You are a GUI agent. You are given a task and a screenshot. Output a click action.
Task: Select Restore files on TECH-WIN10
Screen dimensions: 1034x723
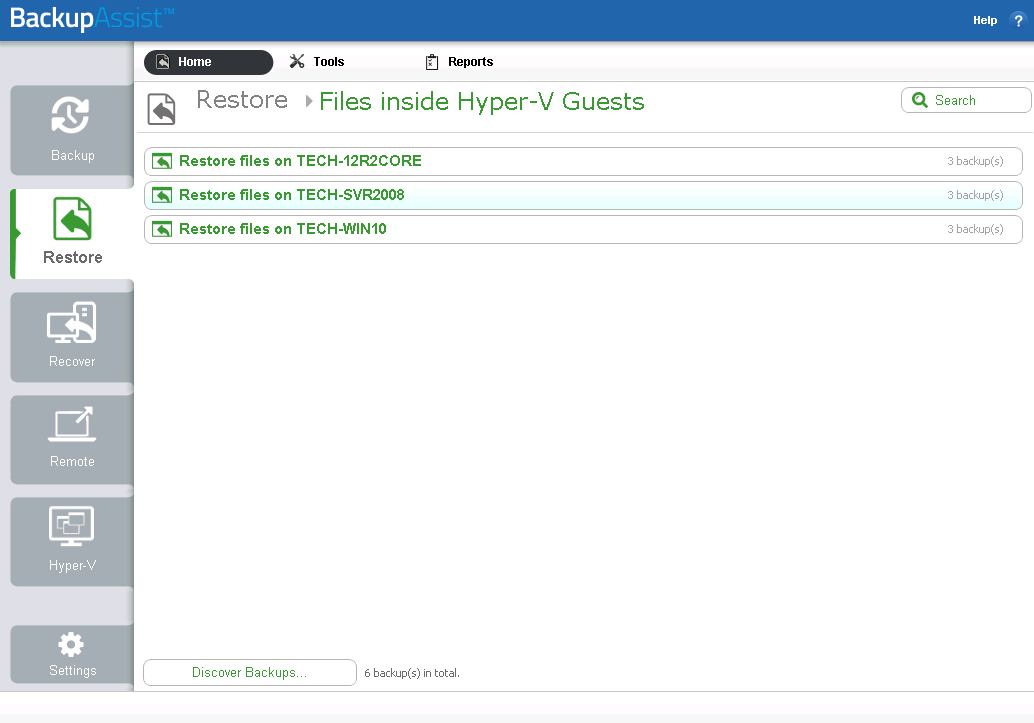click(584, 230)
